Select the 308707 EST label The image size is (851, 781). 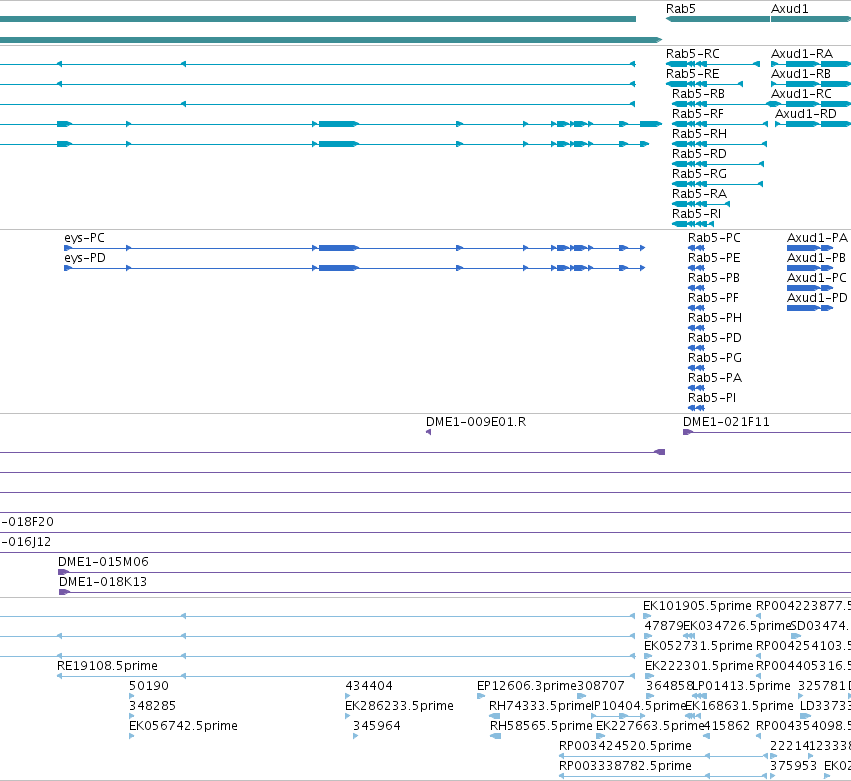(600, 687)
